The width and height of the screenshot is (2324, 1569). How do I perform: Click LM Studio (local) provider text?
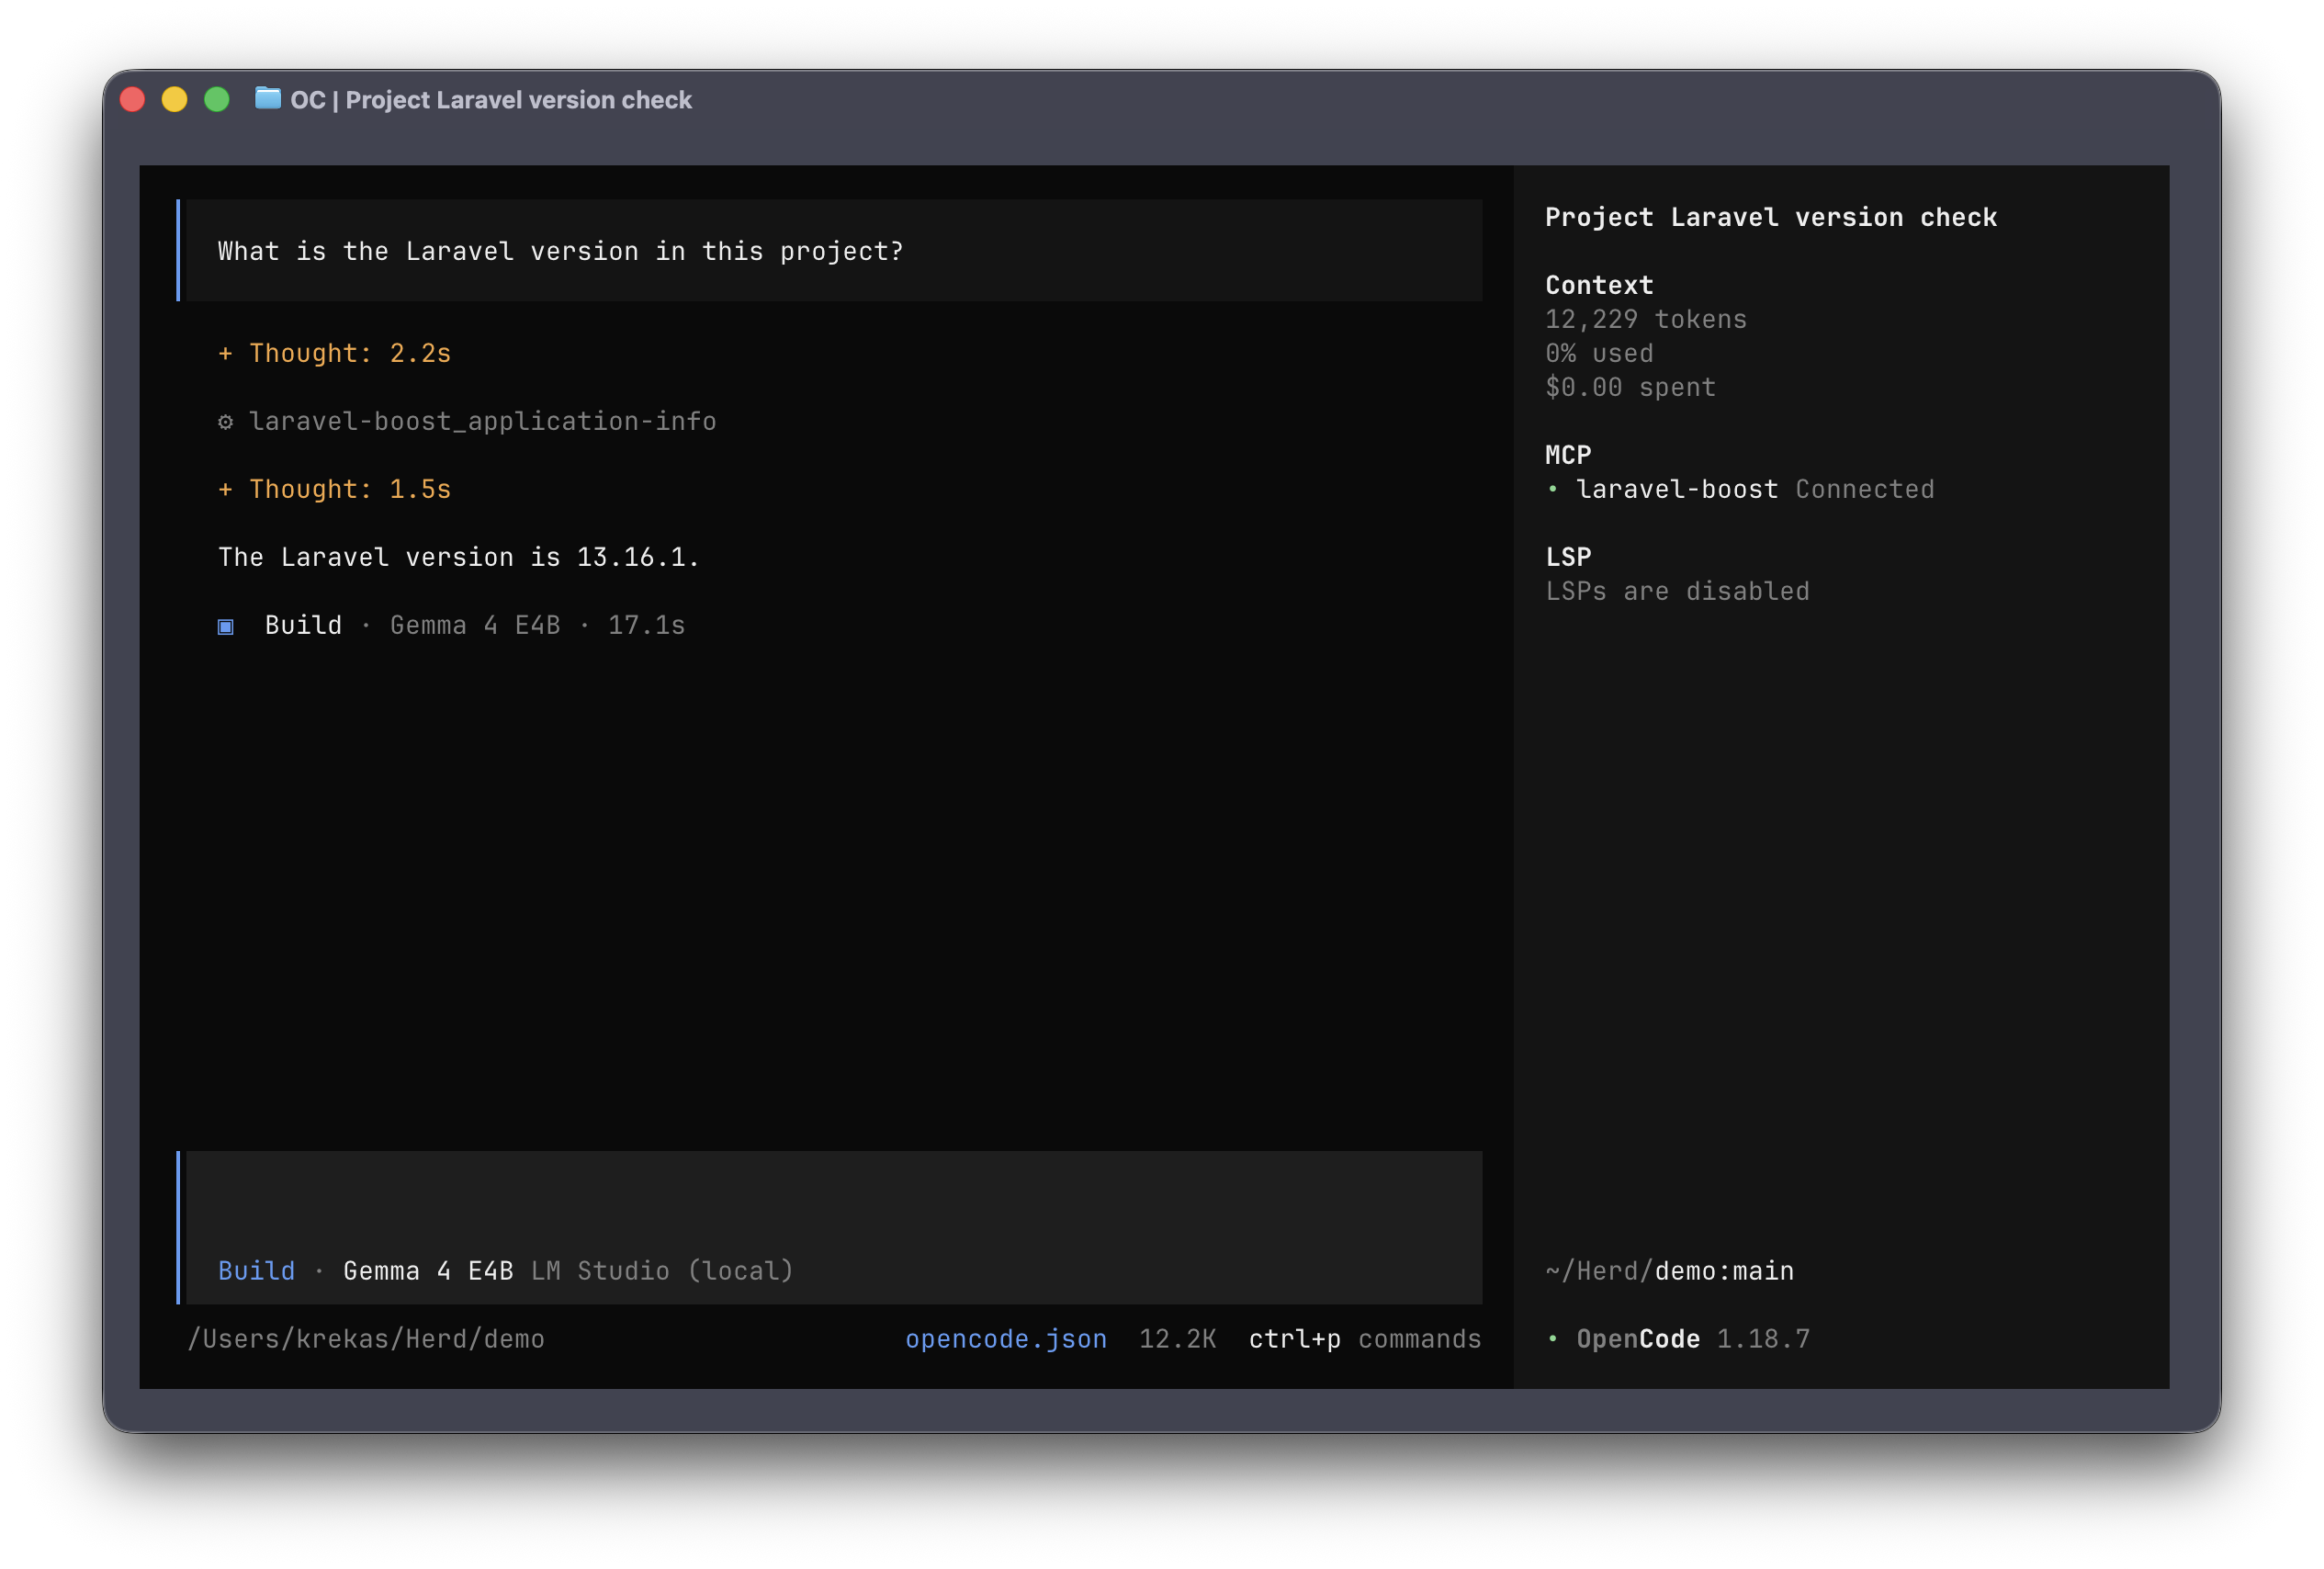[x=662, y=1270]
